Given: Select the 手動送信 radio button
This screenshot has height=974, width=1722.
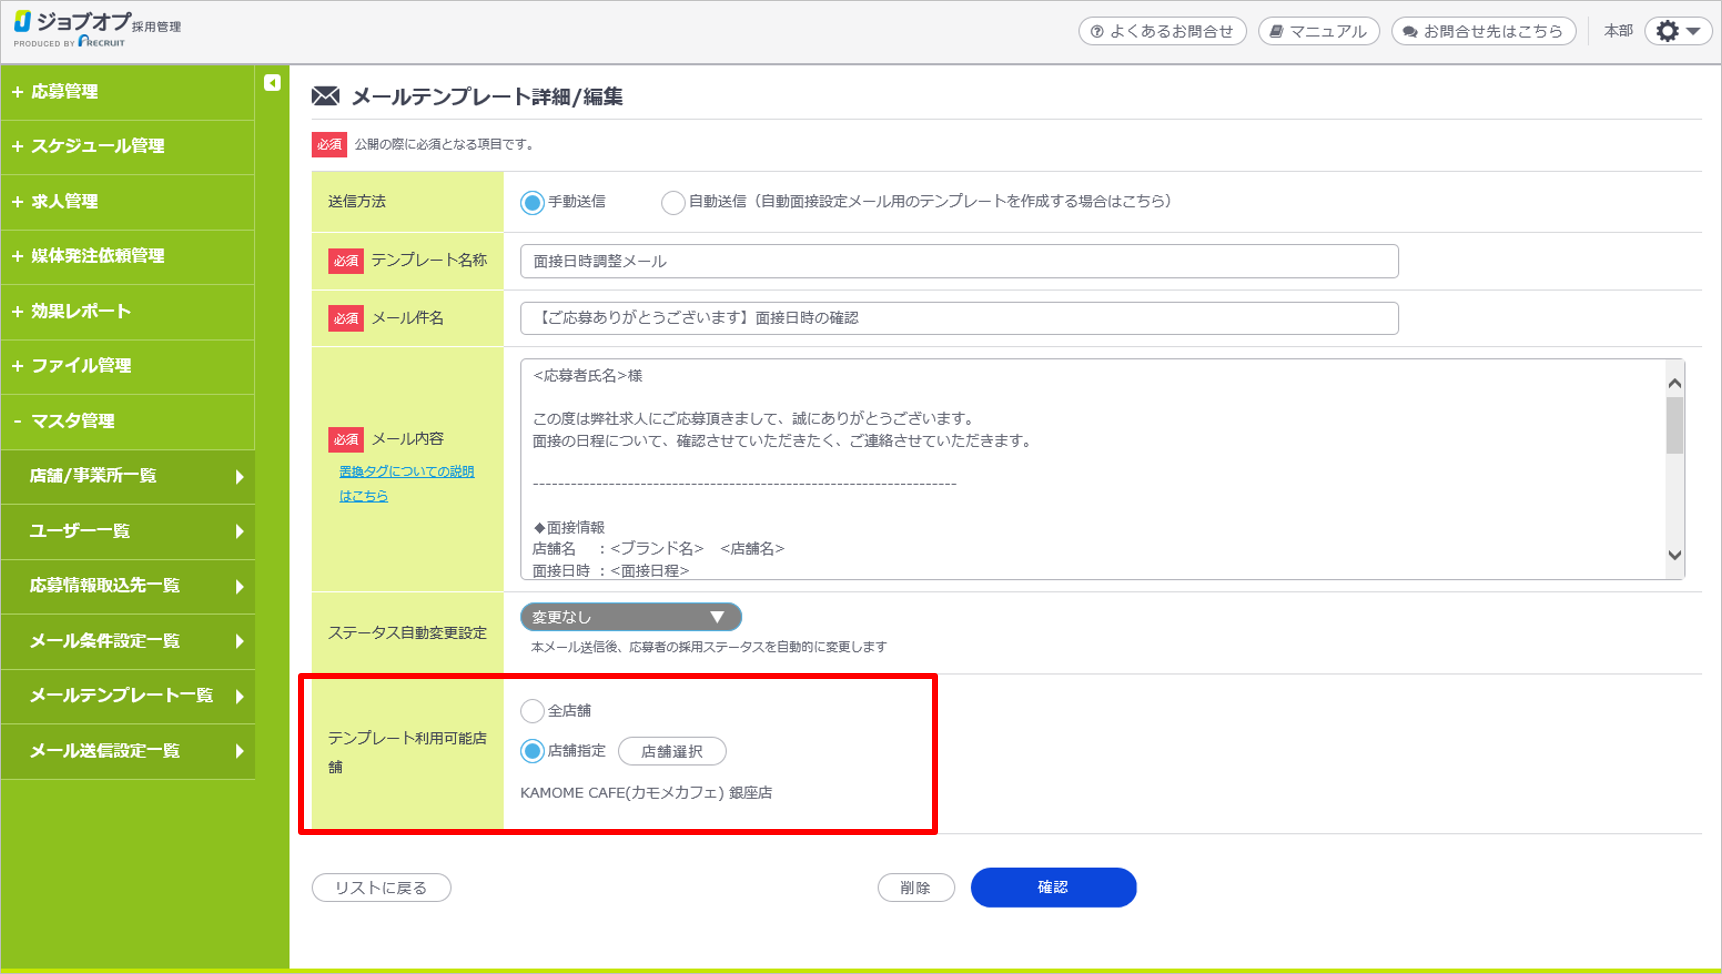Looking at the screenshot, I should click(x=532, y=203).
